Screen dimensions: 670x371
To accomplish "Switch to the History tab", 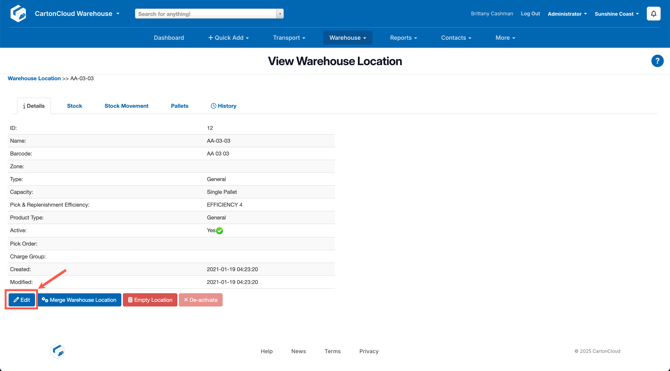I will [x=223, y=106].
